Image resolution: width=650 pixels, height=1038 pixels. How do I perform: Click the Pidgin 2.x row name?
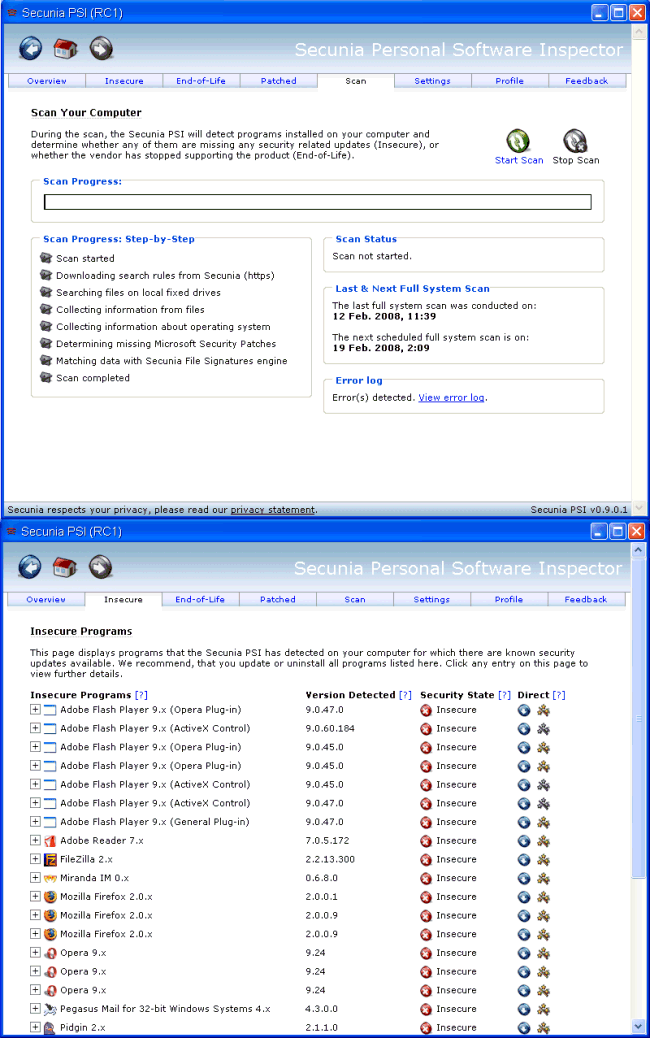tap(83, 1027)
